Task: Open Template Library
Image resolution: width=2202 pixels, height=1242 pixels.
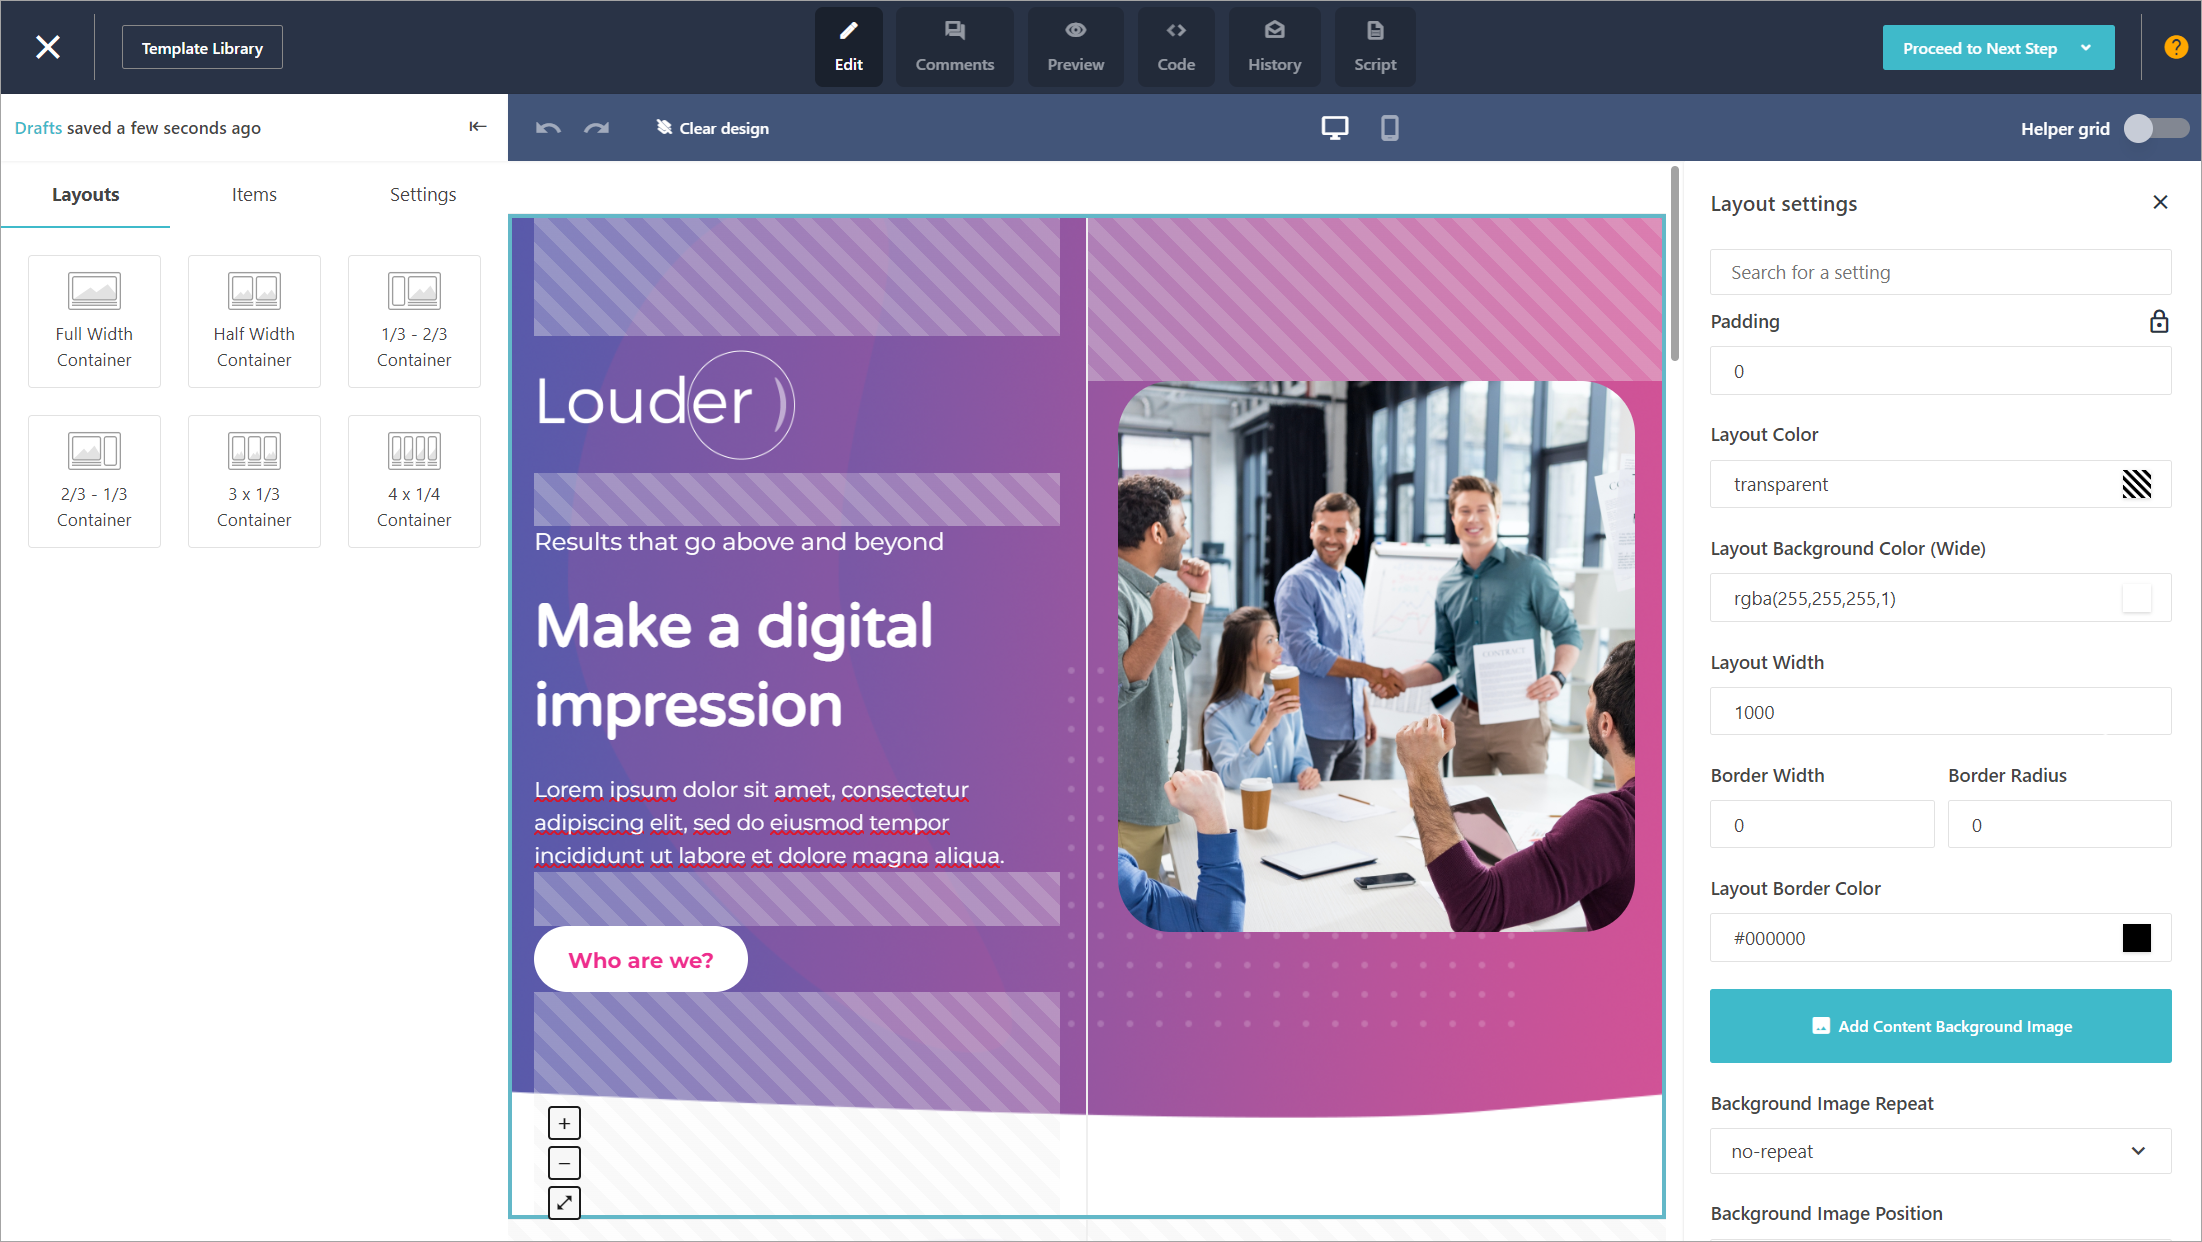Action: coord(203,48)
